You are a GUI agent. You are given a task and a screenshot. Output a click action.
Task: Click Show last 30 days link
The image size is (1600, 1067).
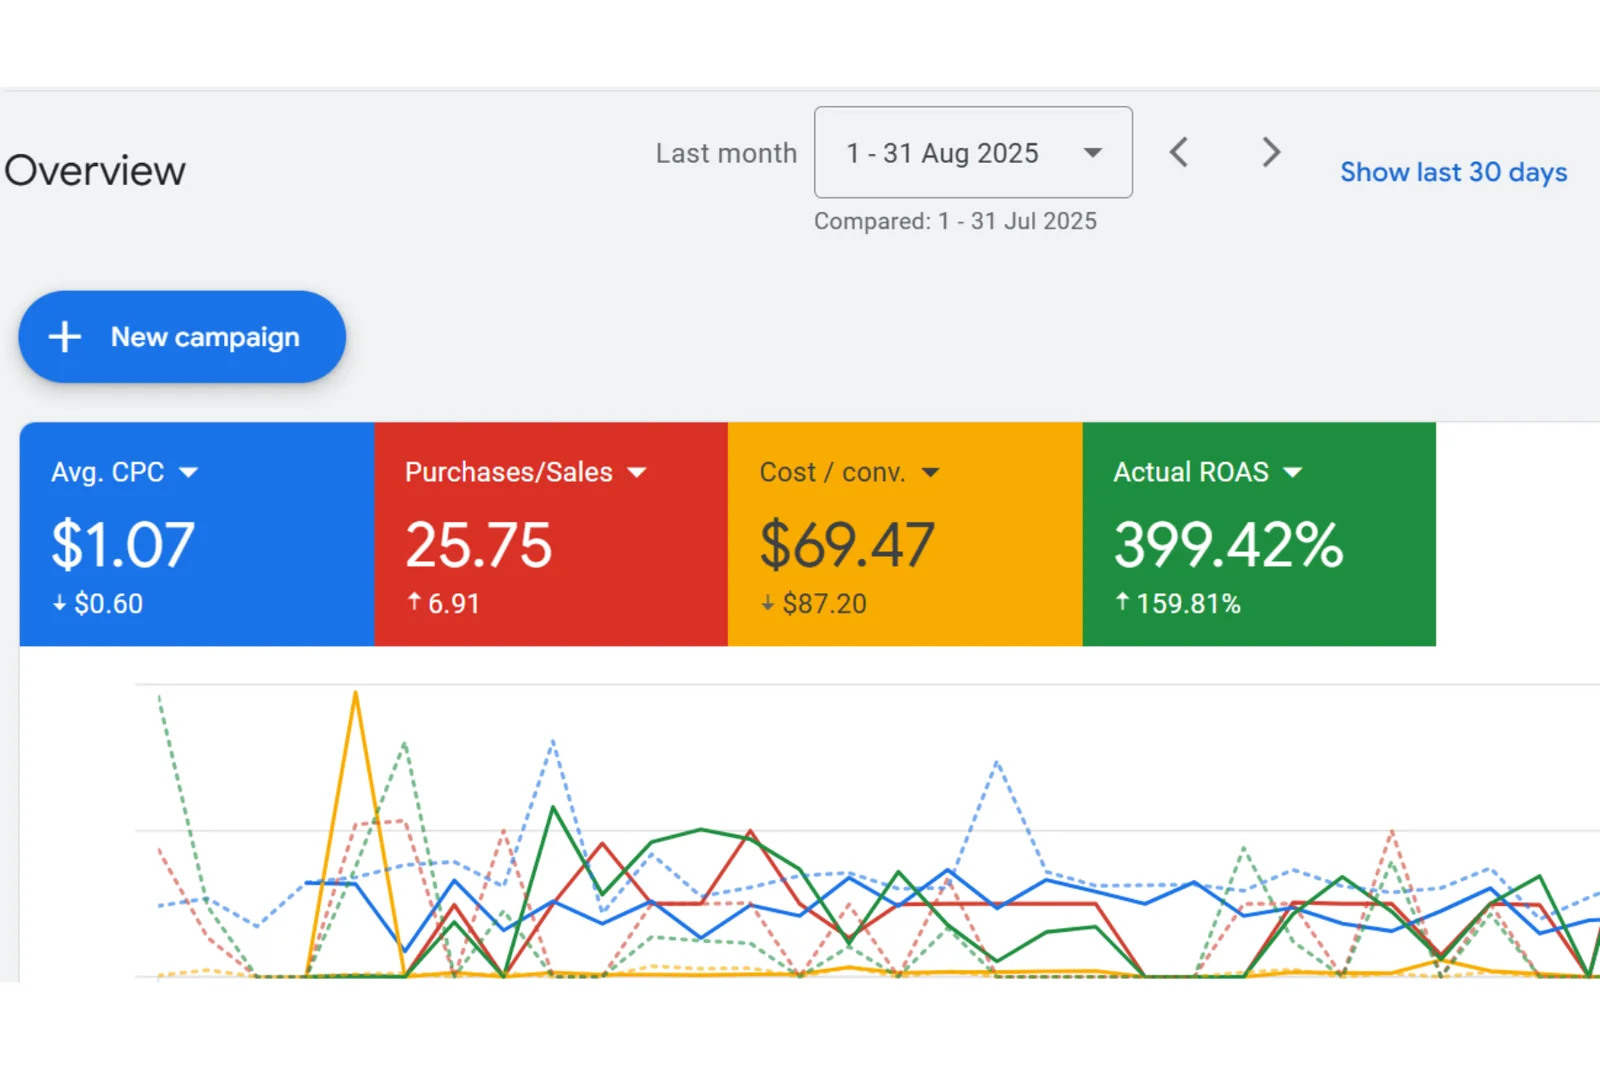coord(1453,172)
